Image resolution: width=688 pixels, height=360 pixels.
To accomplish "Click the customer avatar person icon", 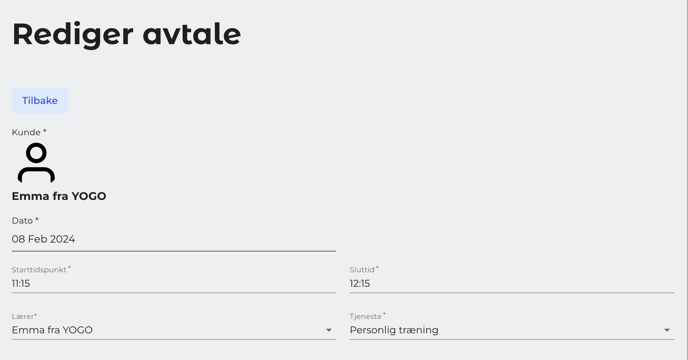I will pos(36,162).
